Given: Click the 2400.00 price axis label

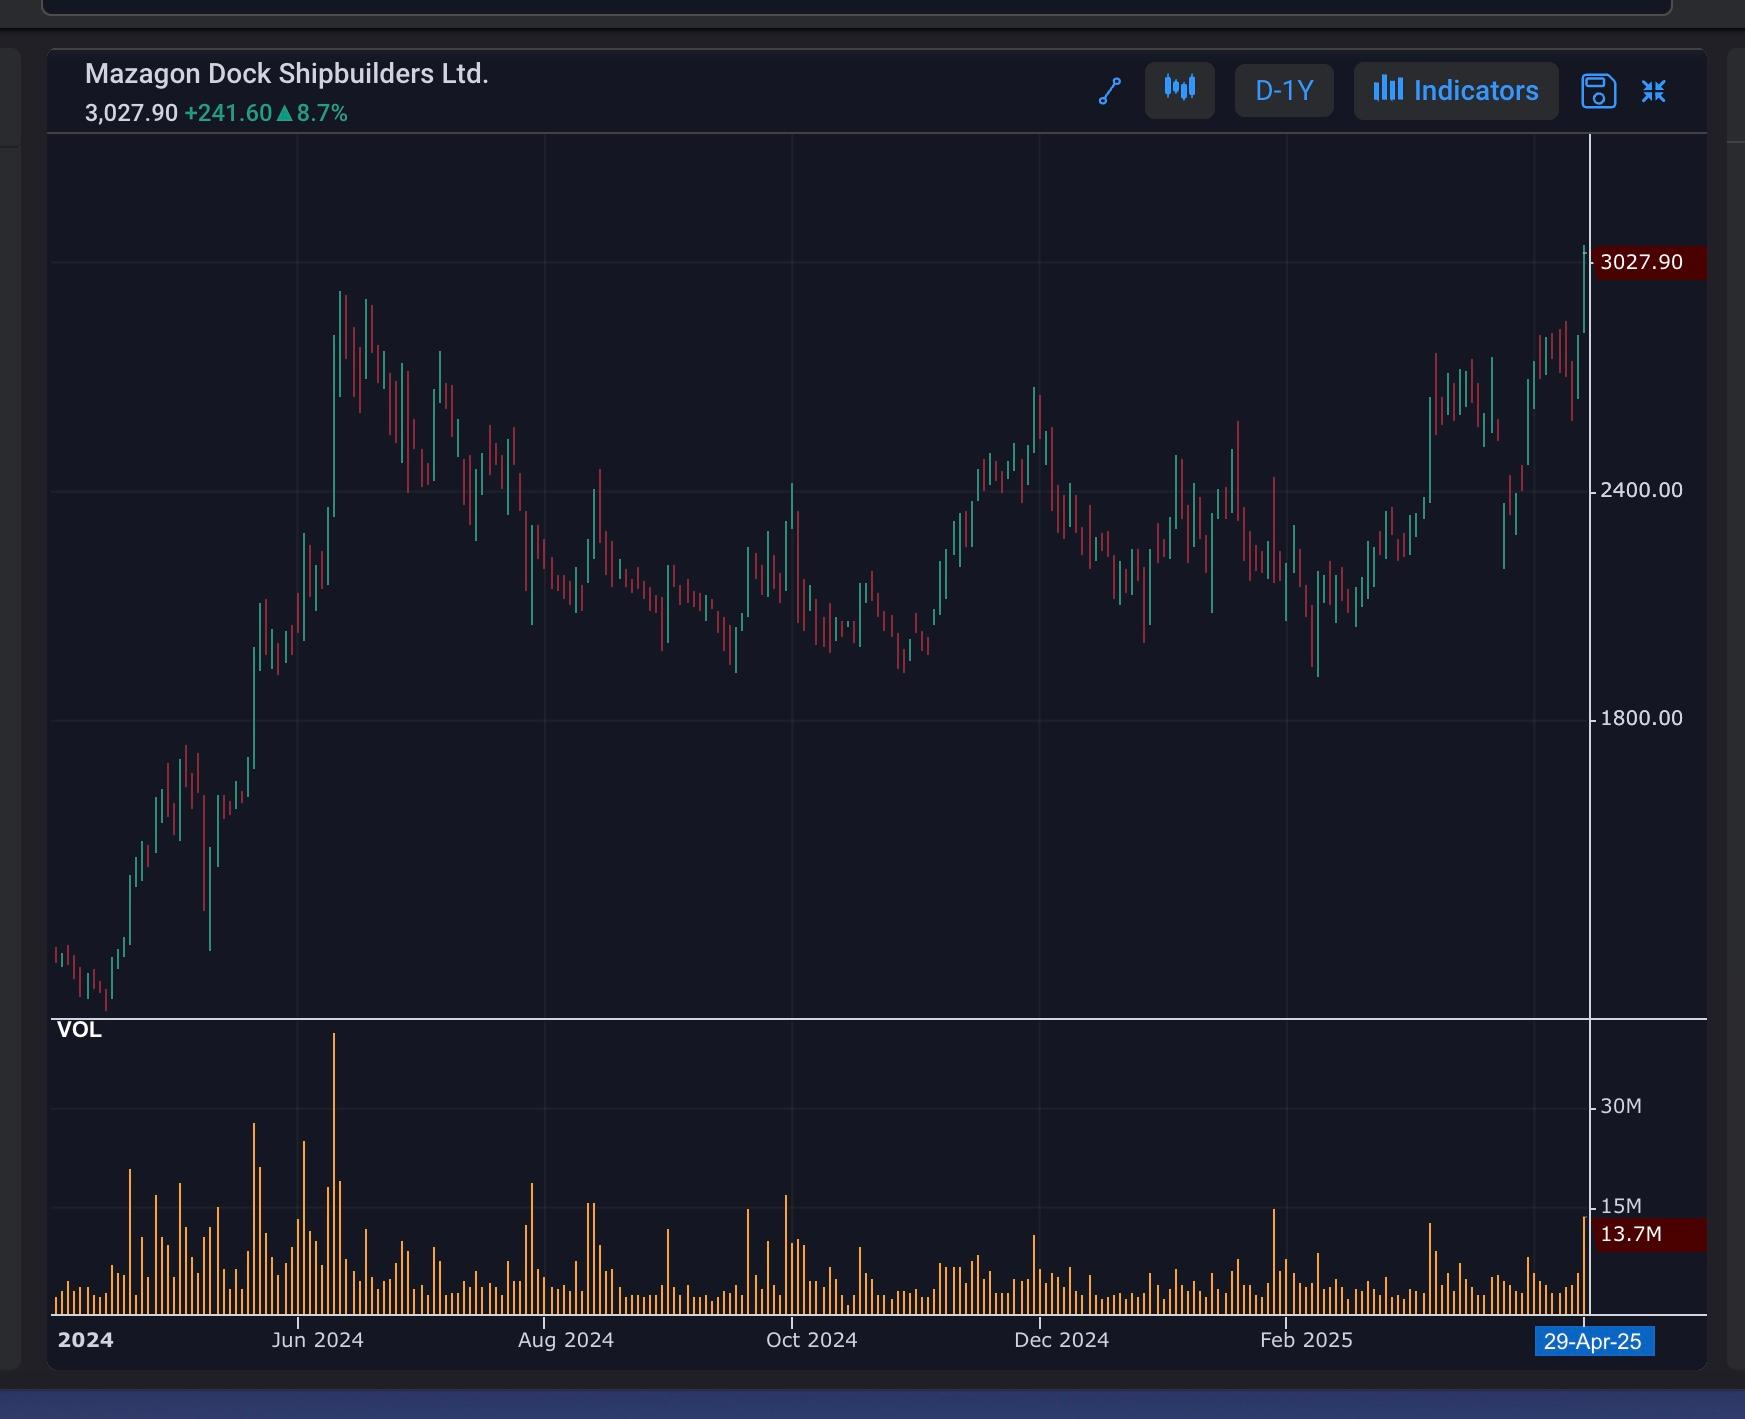Looking at the screenshot, I should tap(1641, 490).
